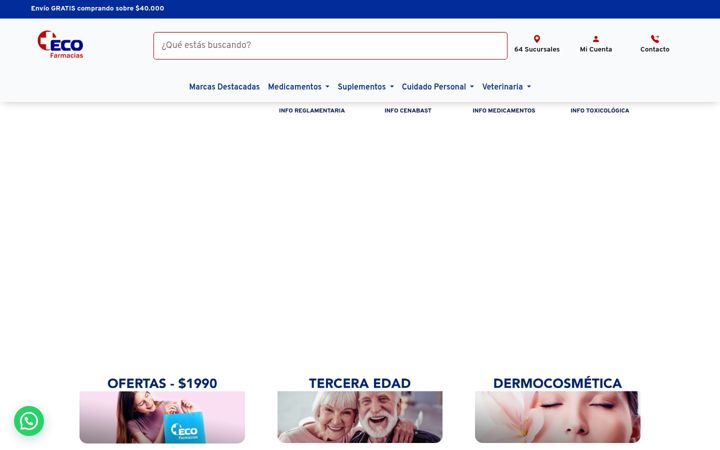Open the 64 Sucursales location pin icon

tap(537, 39)
